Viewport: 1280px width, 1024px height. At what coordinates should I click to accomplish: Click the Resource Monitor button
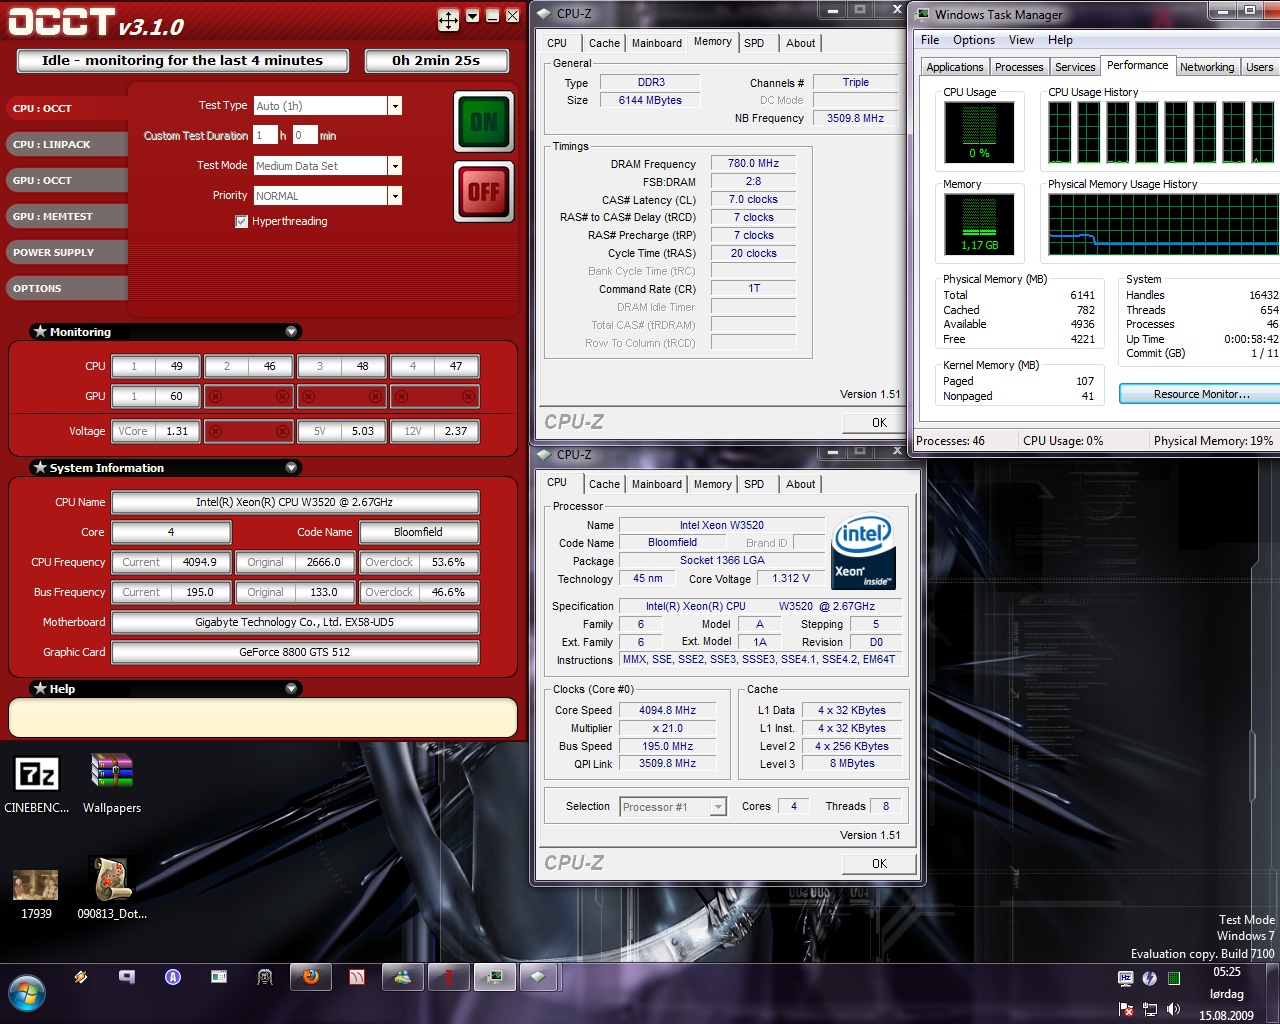point(1201,394)
